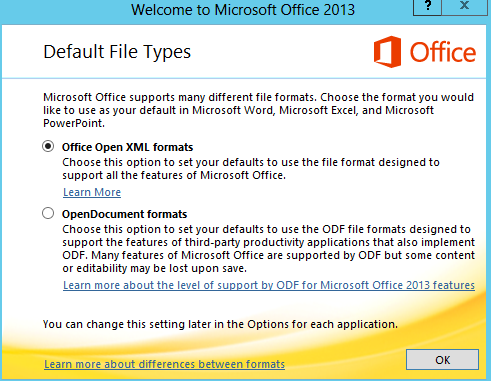Viewport: 491px width, 381px height.
Task: Click the Office Open XML option description text
Action: click(251, 169)
